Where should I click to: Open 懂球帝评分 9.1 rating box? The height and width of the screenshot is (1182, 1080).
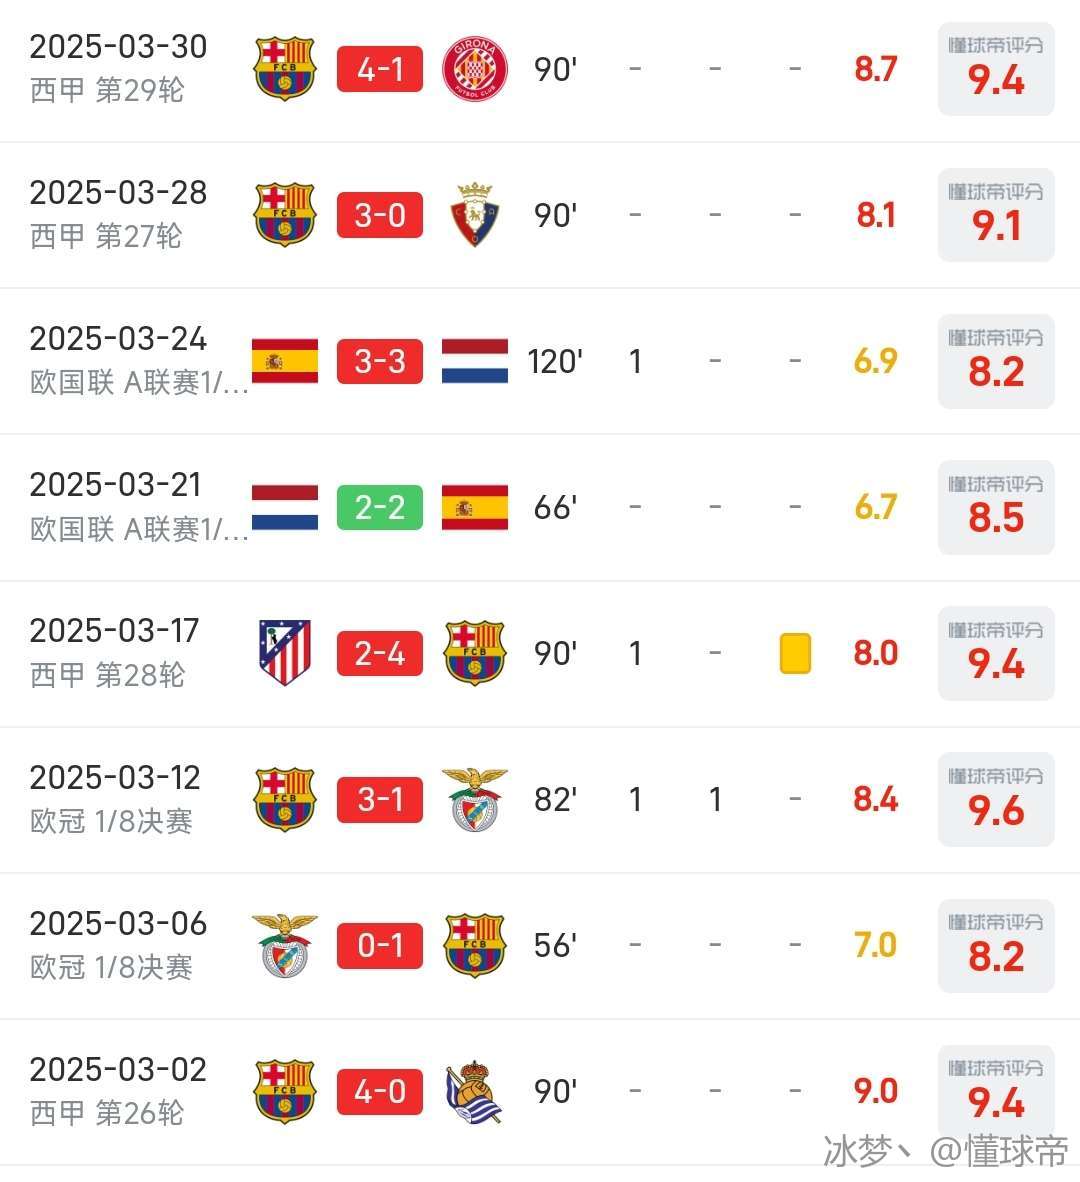point(996,215)
